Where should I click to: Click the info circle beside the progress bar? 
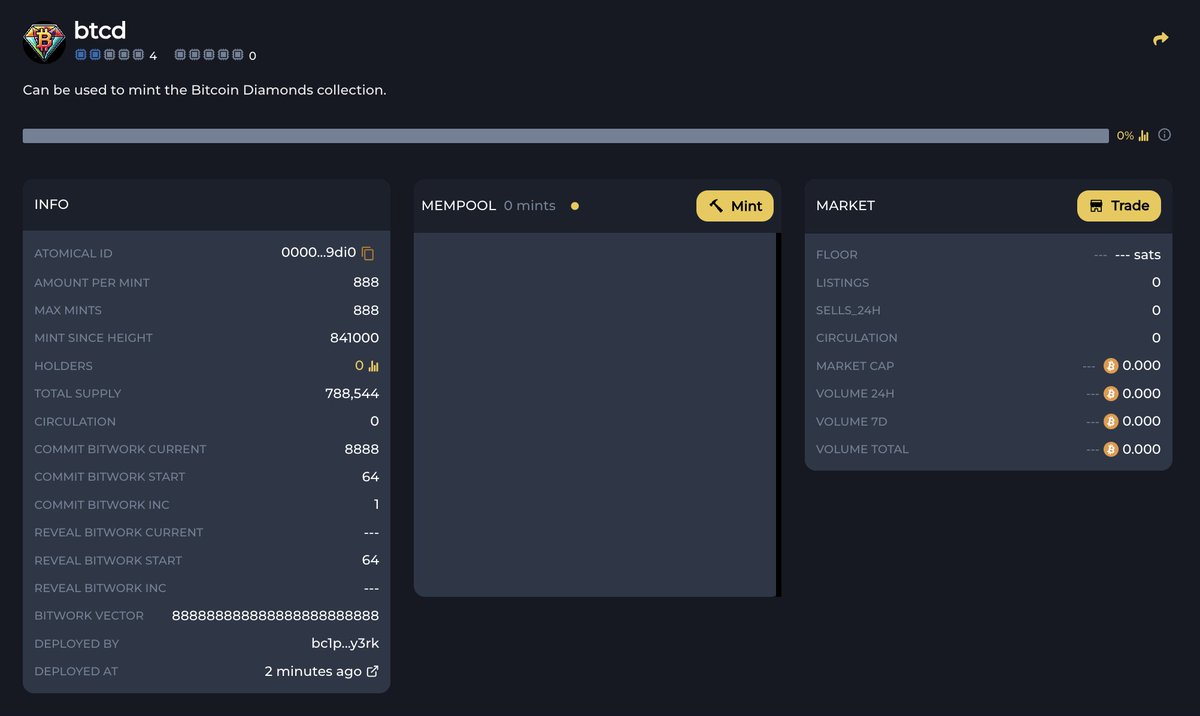click(x=1164, y=134)
